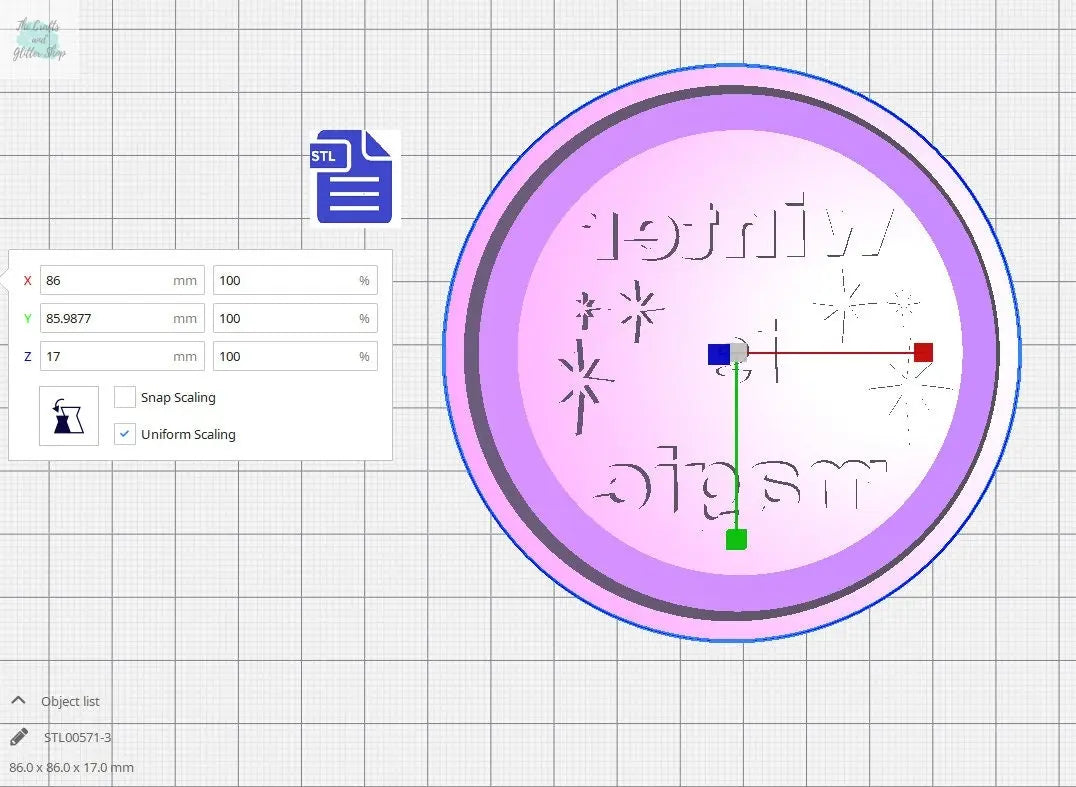Screen dimensions: 1076x787
Task: Collapse the Object list chevron
Action: [18, 700]
